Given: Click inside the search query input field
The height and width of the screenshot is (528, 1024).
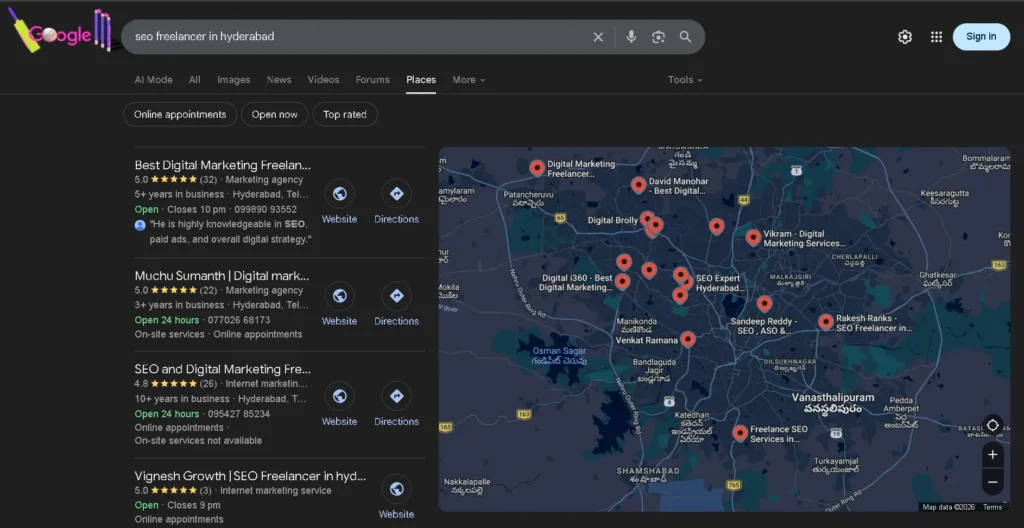Looking at the screenshot, I should pyautogui.click(x=359, y=37).
